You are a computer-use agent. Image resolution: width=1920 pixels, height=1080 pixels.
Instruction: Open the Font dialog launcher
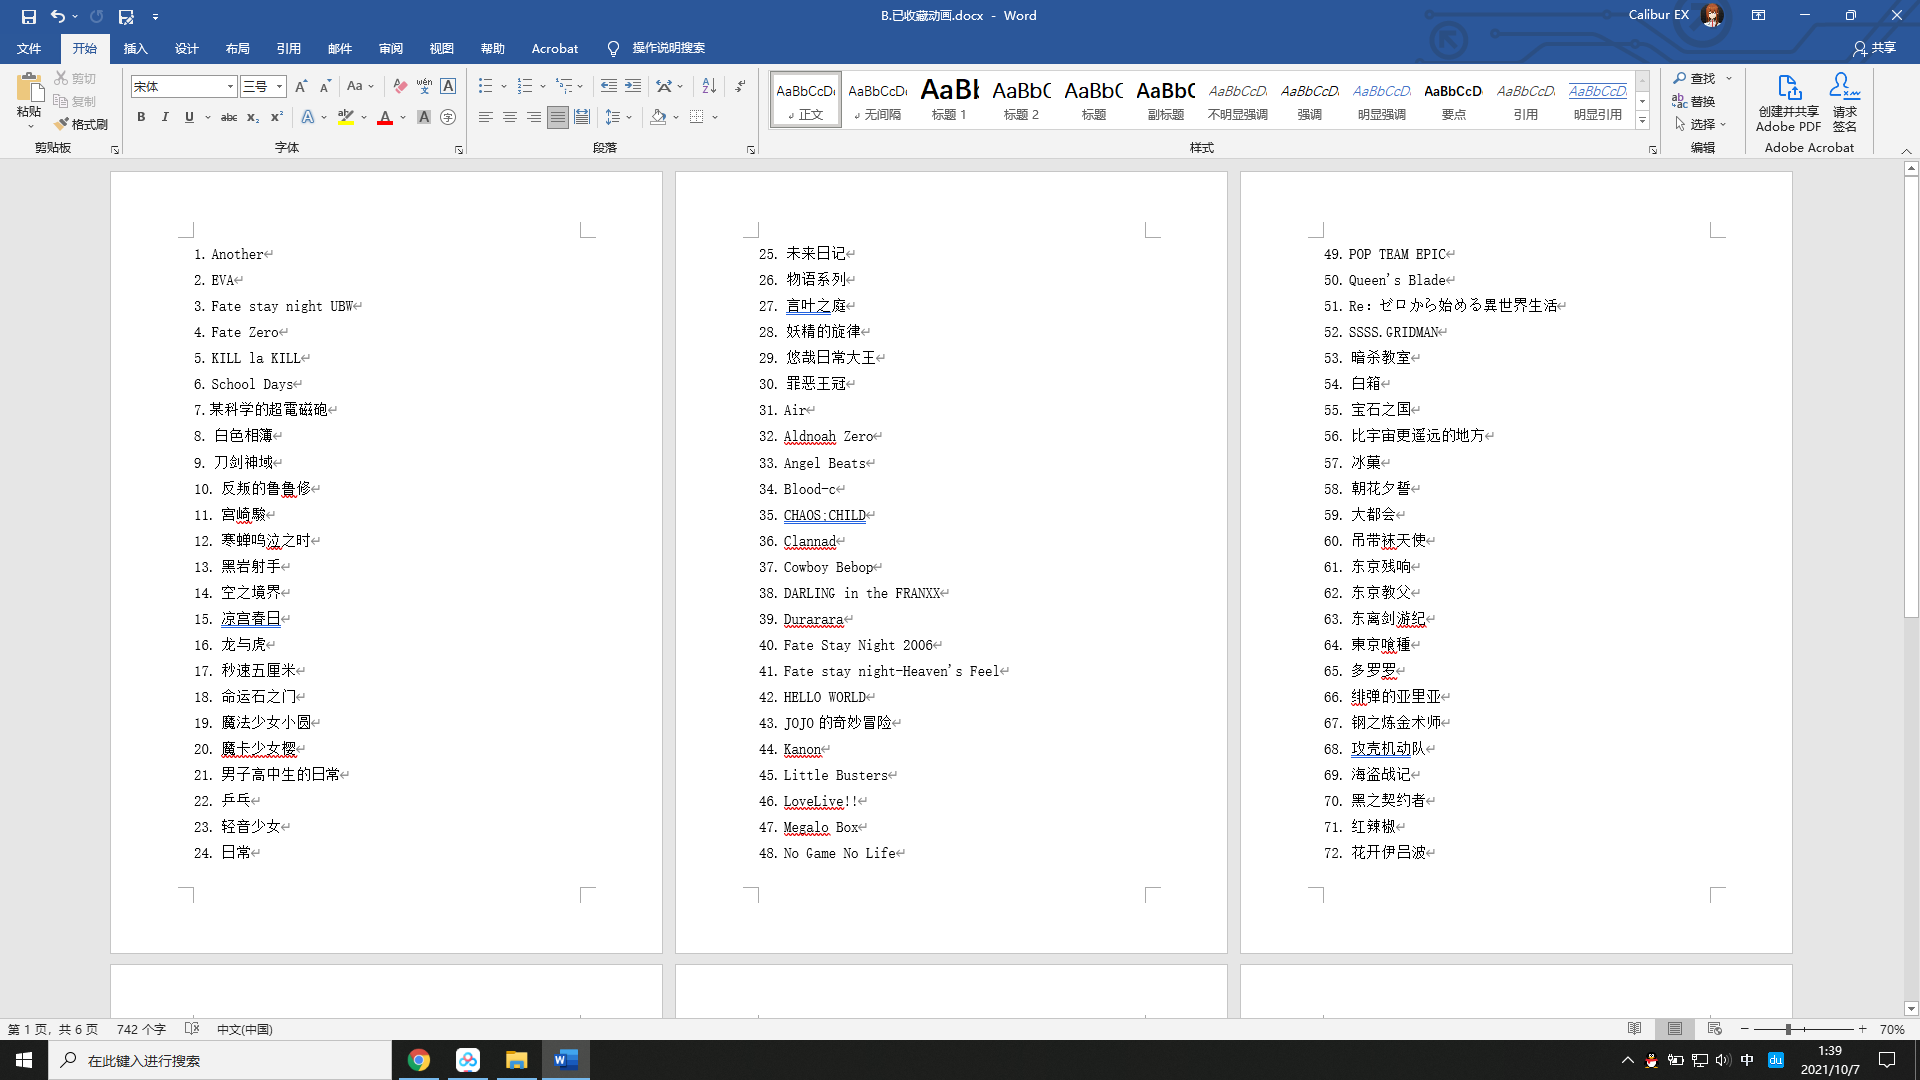459,150
